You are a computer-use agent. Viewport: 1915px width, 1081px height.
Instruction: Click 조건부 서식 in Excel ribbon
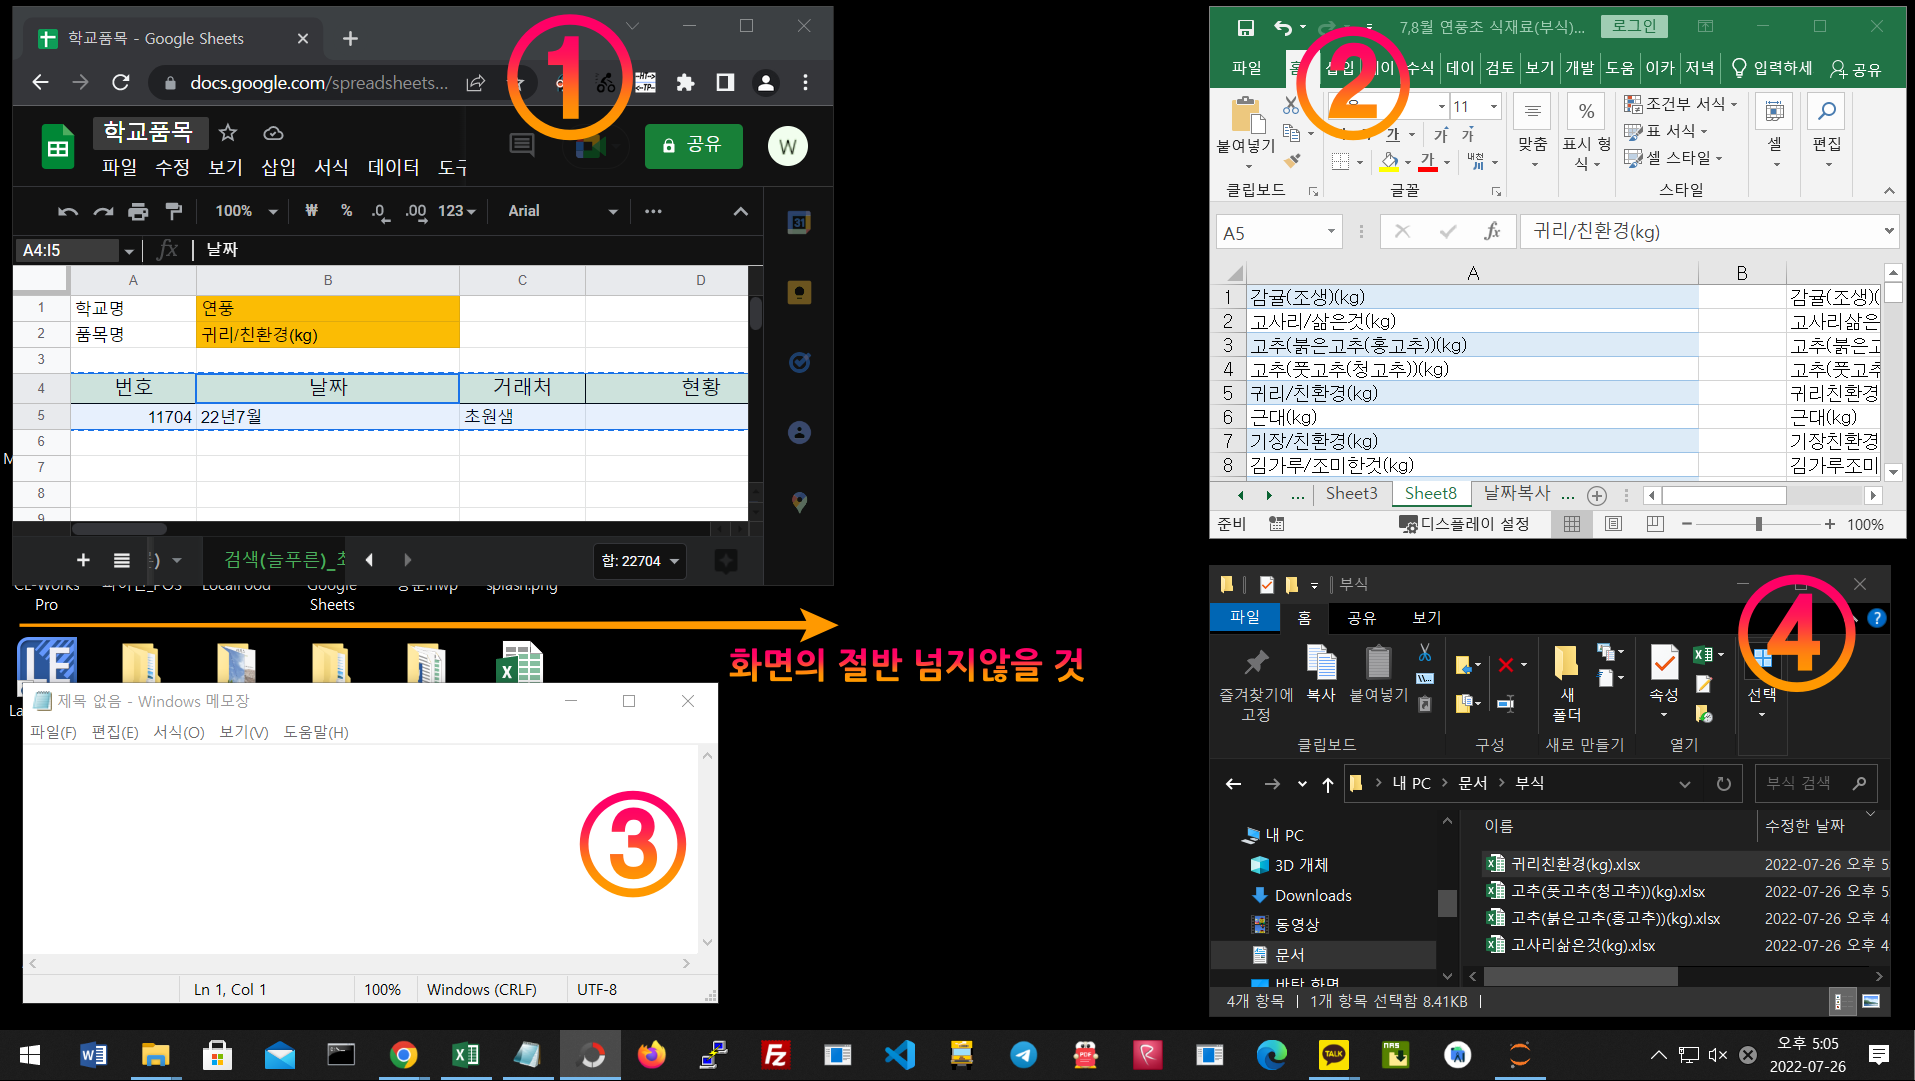coord(1682,104)
